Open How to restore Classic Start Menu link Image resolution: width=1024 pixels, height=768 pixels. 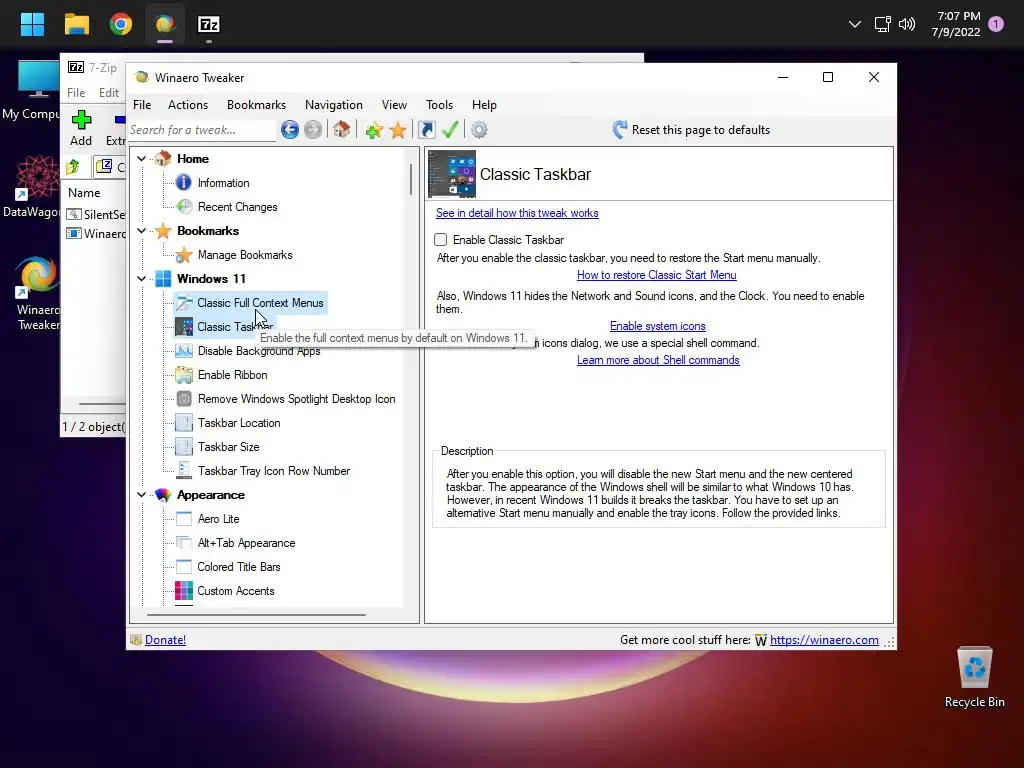coord(657,275)
